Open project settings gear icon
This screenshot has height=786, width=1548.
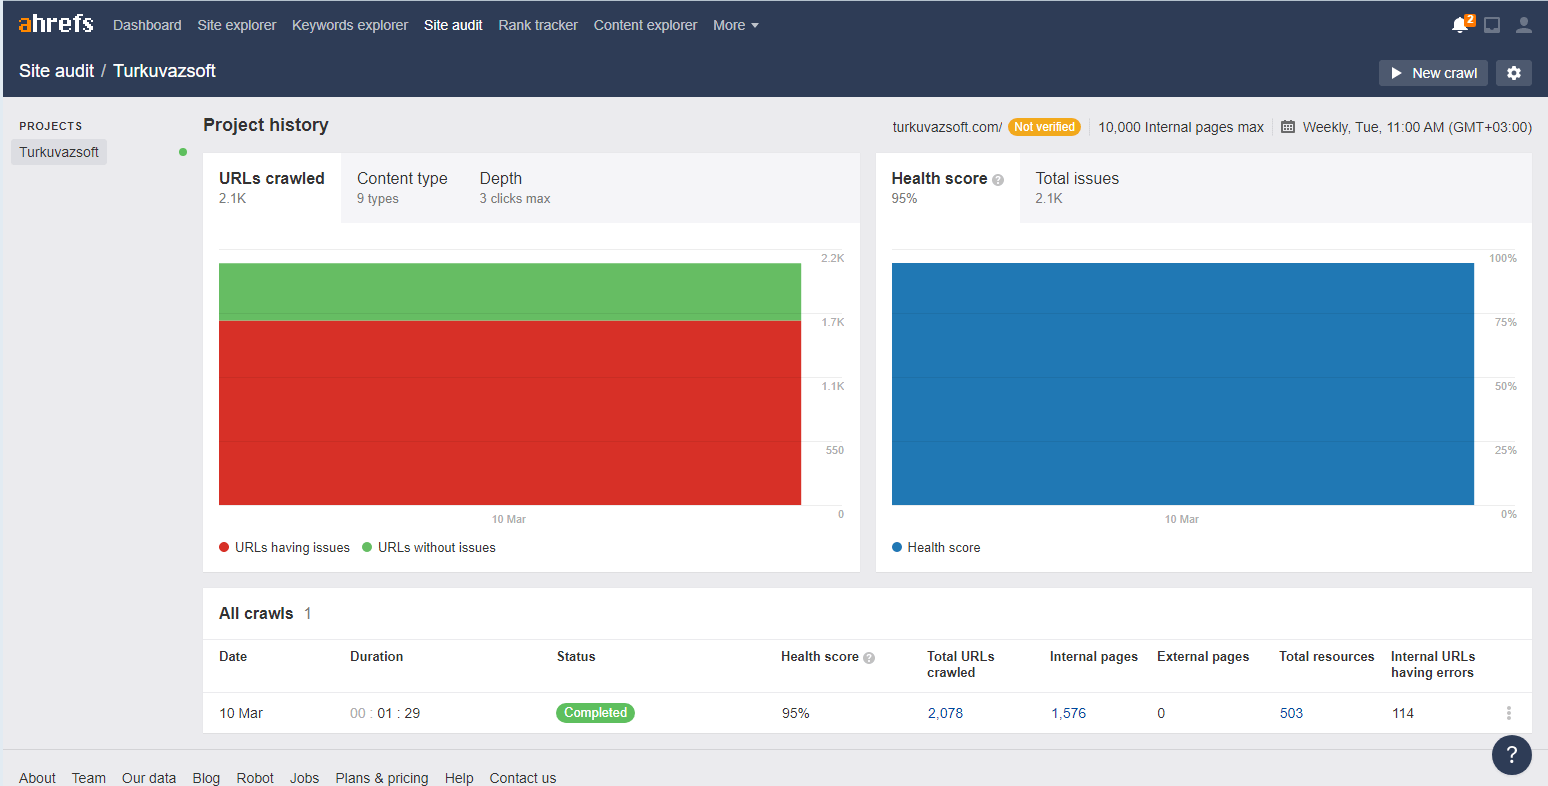[1514, 73]
